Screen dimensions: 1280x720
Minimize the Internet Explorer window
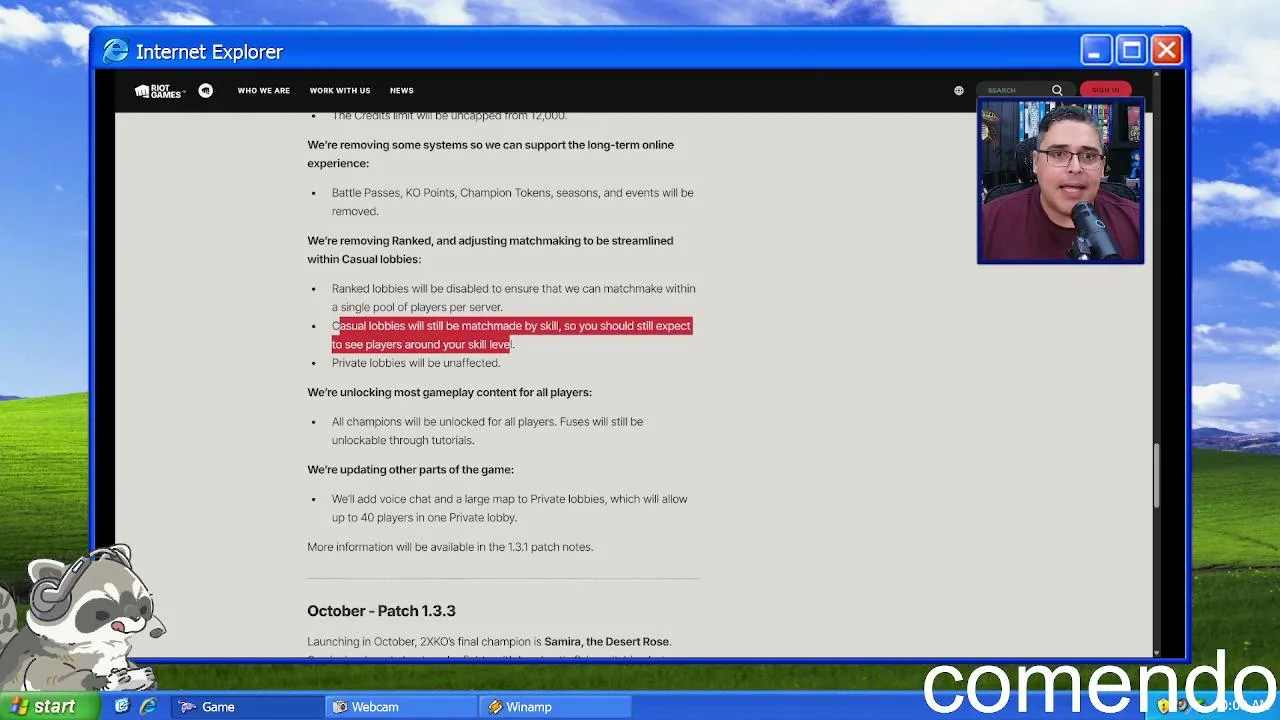1095,50
